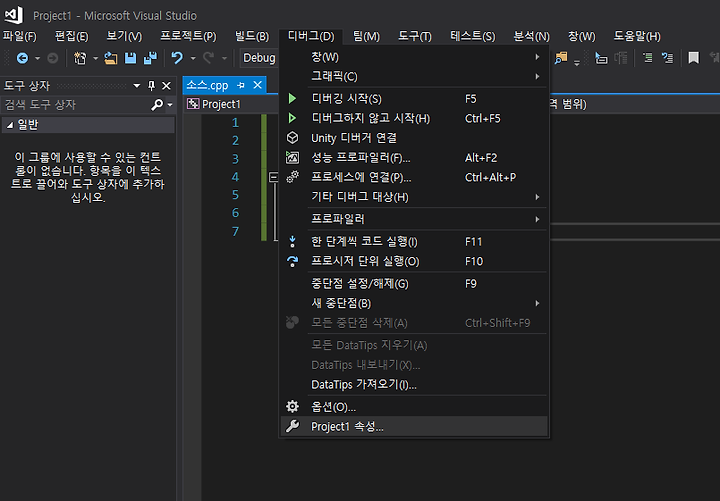Select 디버깅 시작(S) menu entry

pos(414,99)
